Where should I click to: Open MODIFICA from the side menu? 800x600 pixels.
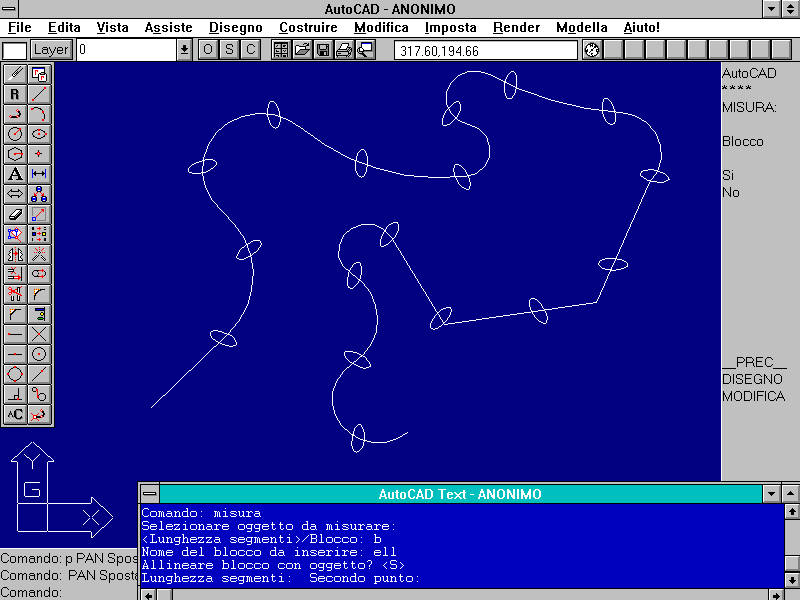coord(754,396)
